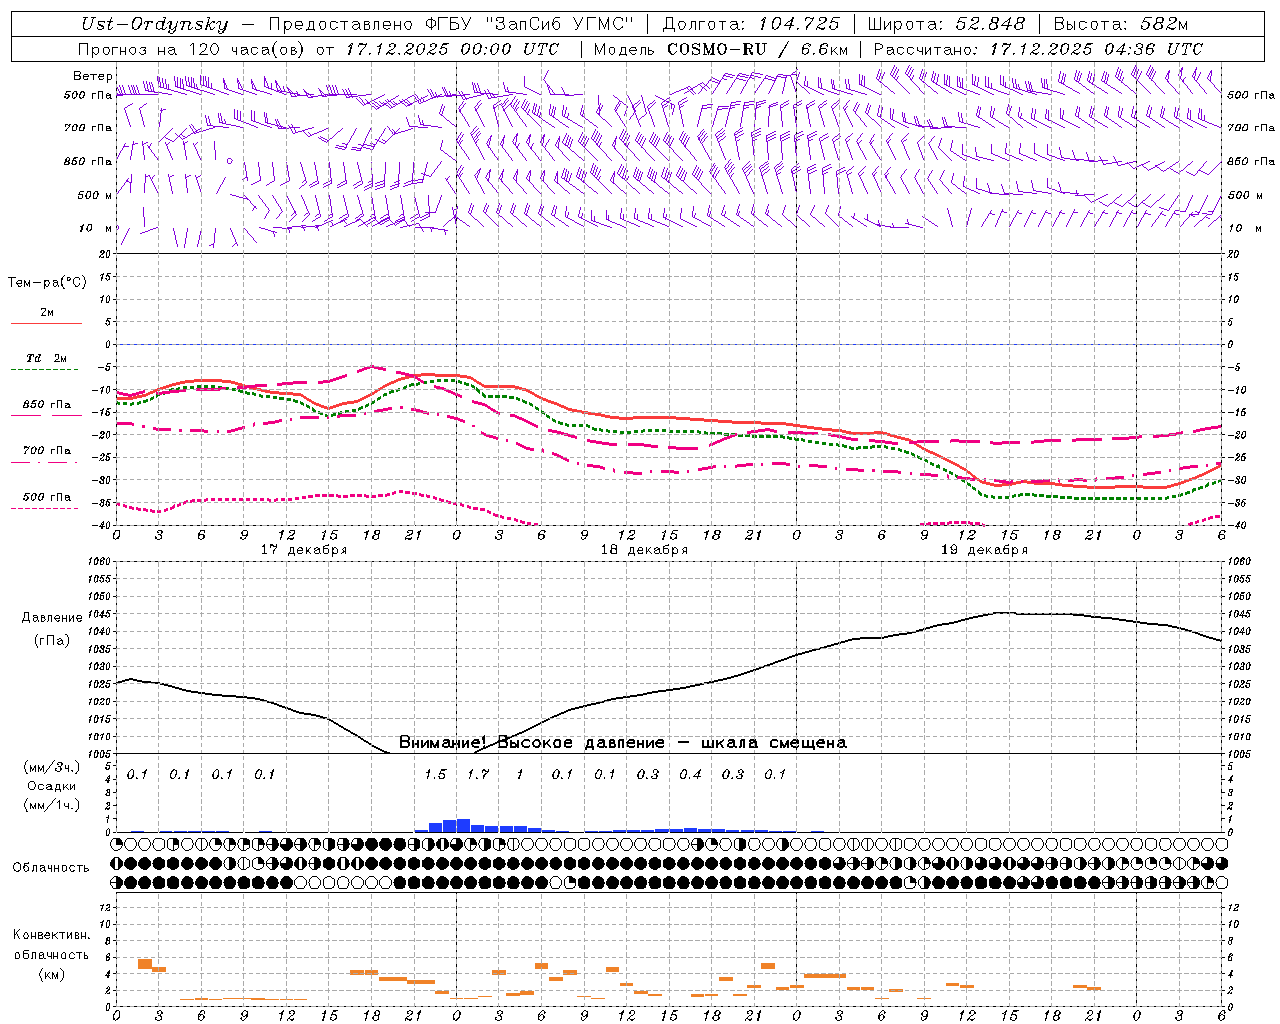Click Прогноз на 120 часа(ов) header text

(x=192, y=49)
